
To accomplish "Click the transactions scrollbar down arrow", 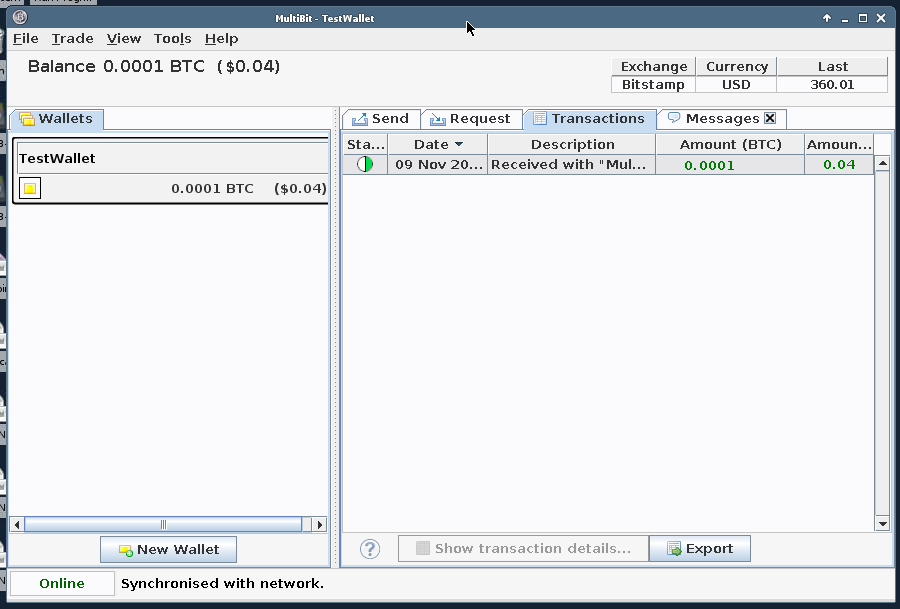I will click(882, 523).
